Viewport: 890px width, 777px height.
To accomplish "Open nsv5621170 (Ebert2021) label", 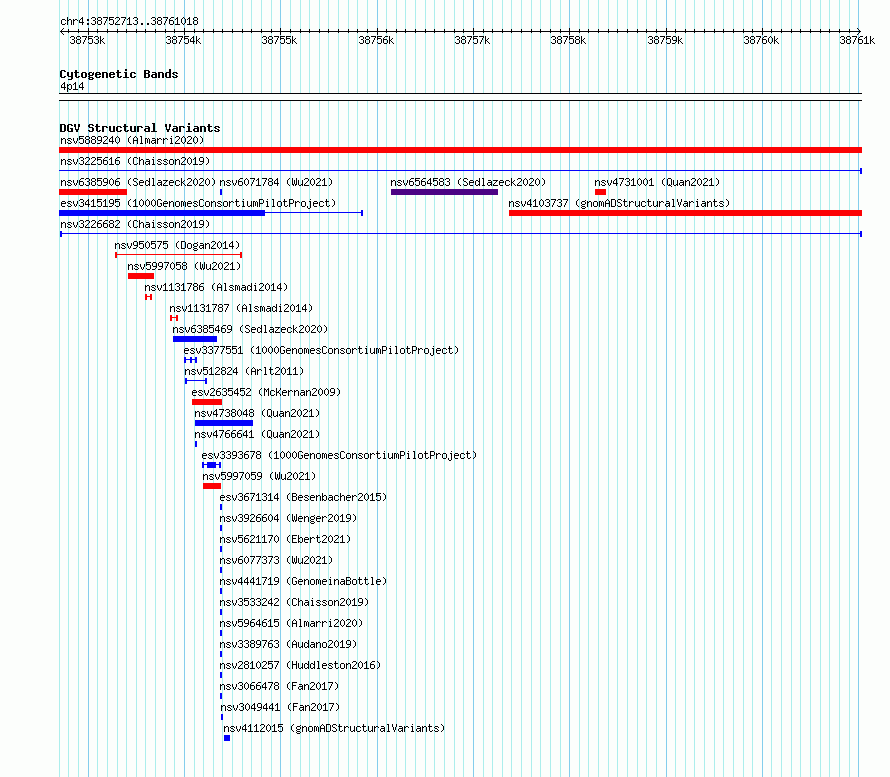I will pos(286,539).
